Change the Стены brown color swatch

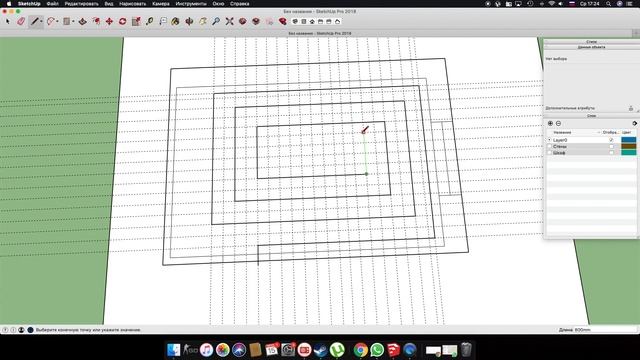point(629,146)
